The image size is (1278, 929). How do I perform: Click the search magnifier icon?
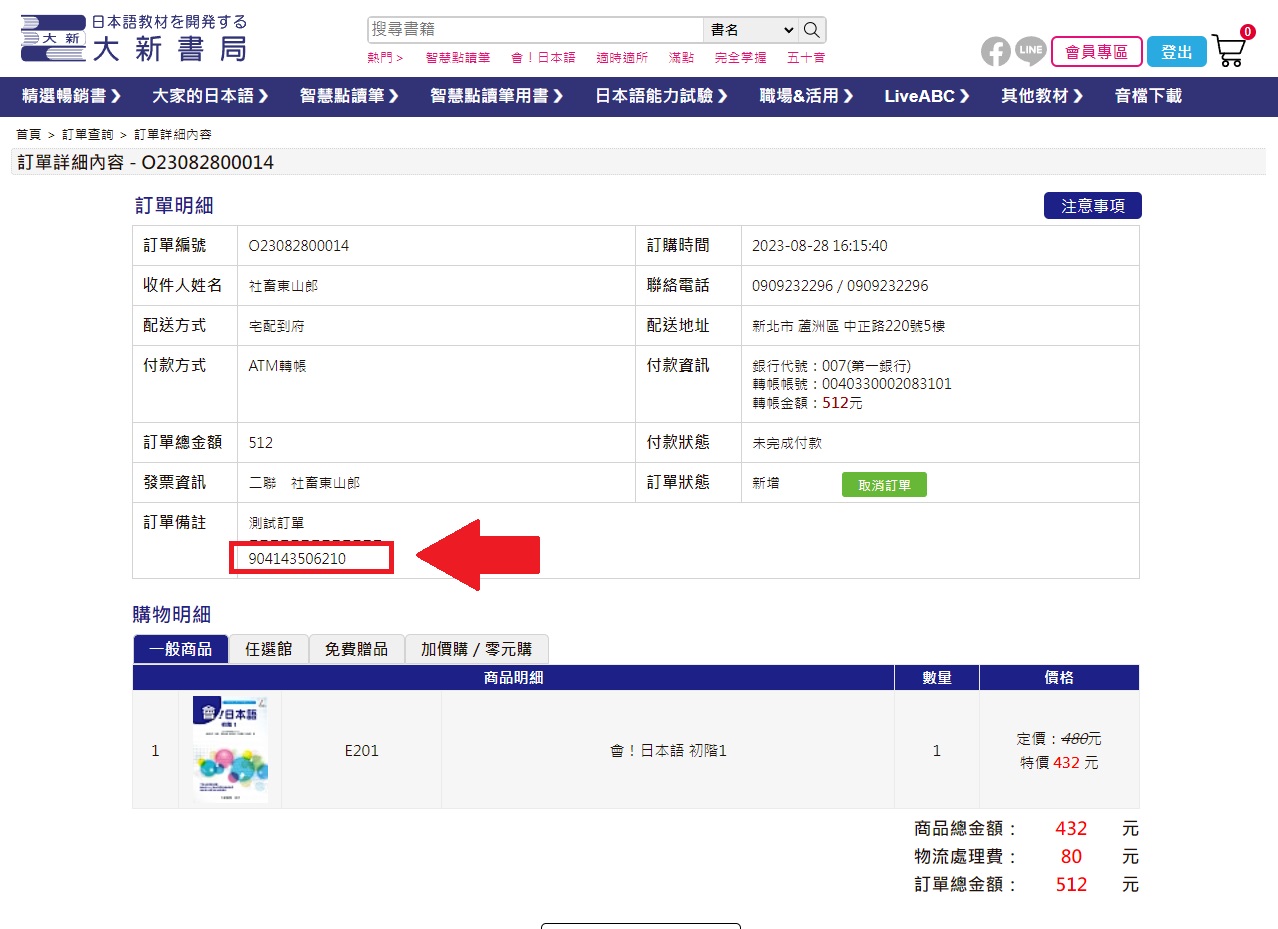pos(813,30)
